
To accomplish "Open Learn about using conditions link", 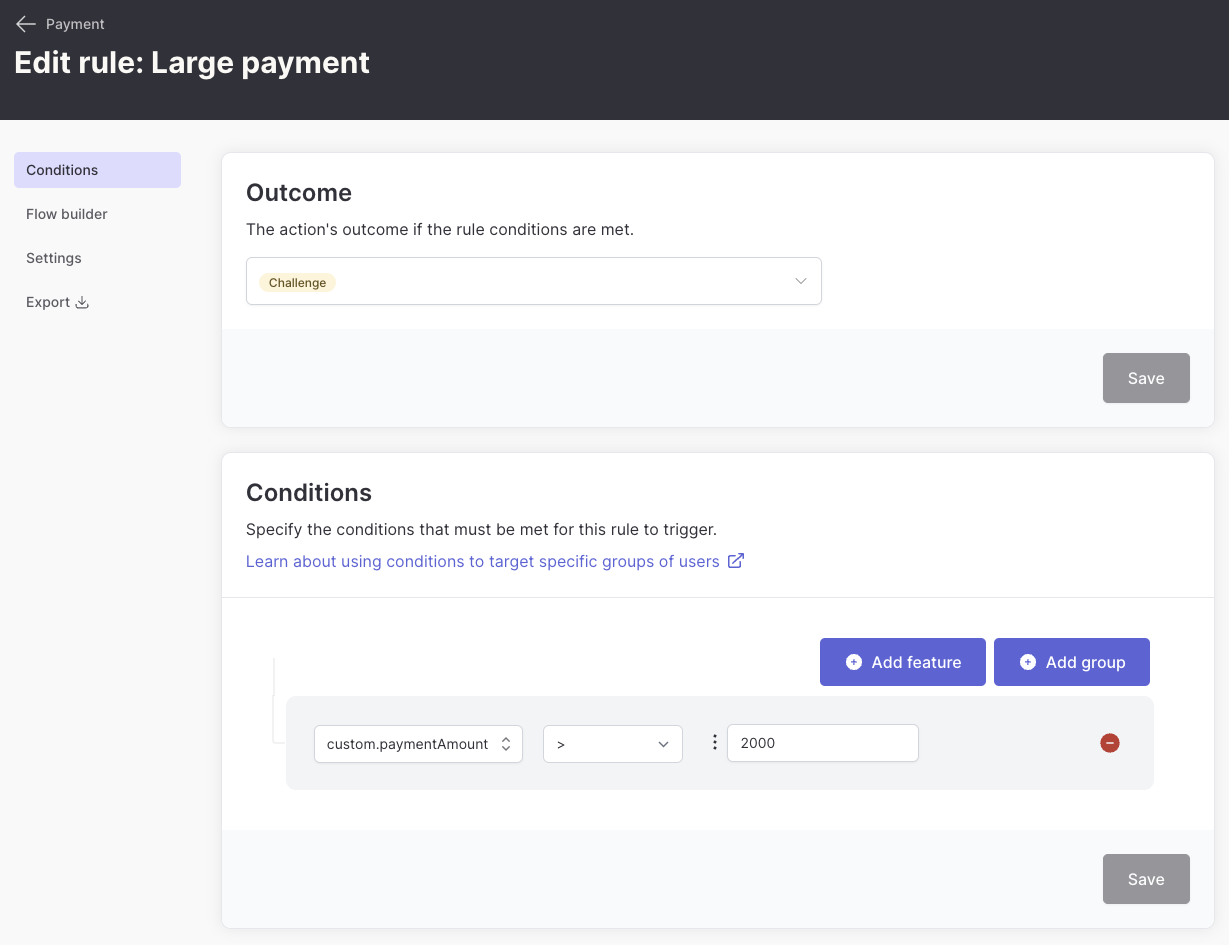I will pos(483,561).
